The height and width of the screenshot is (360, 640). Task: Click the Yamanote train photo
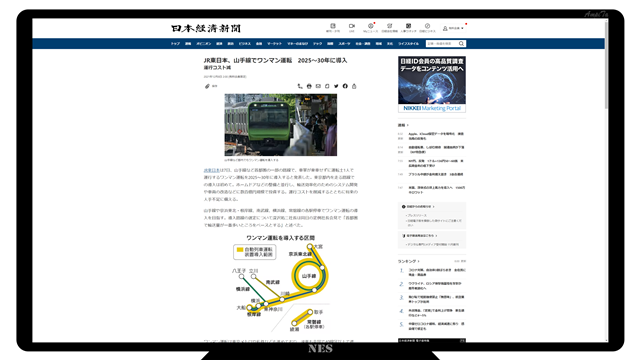click(x=281, y=125)
